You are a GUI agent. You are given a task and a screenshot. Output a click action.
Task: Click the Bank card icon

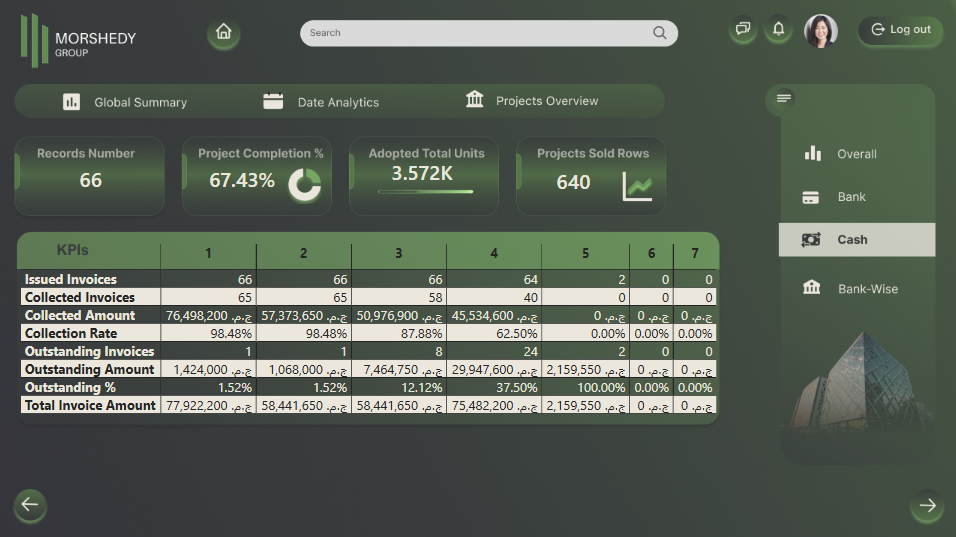coord(810,197)
